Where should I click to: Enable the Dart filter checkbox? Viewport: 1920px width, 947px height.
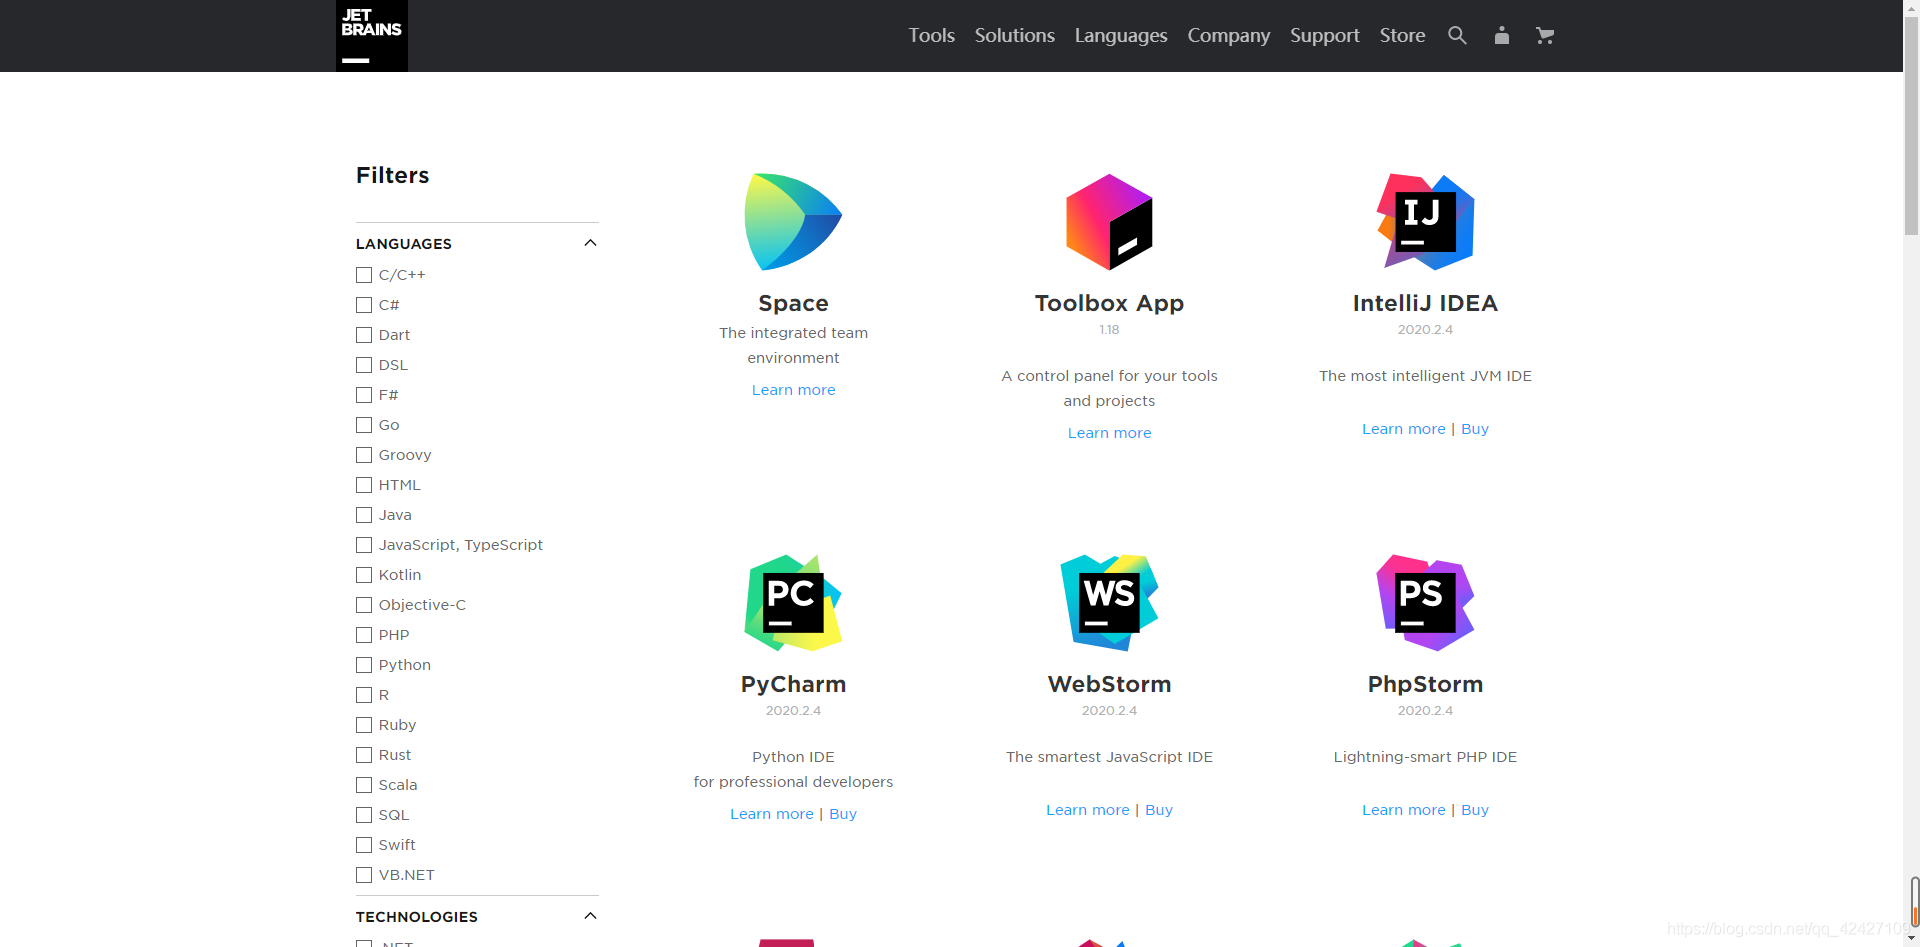point(364,335)
